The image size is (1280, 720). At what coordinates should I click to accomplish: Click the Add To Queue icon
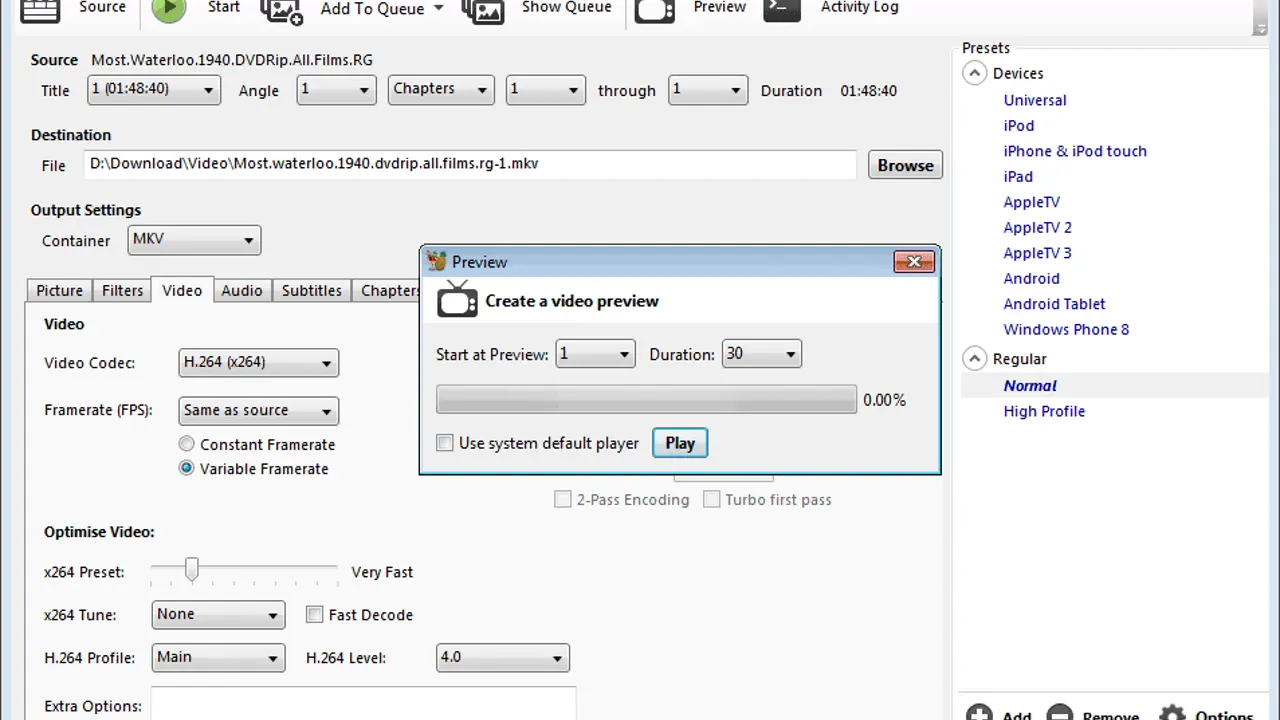point(281,10)
